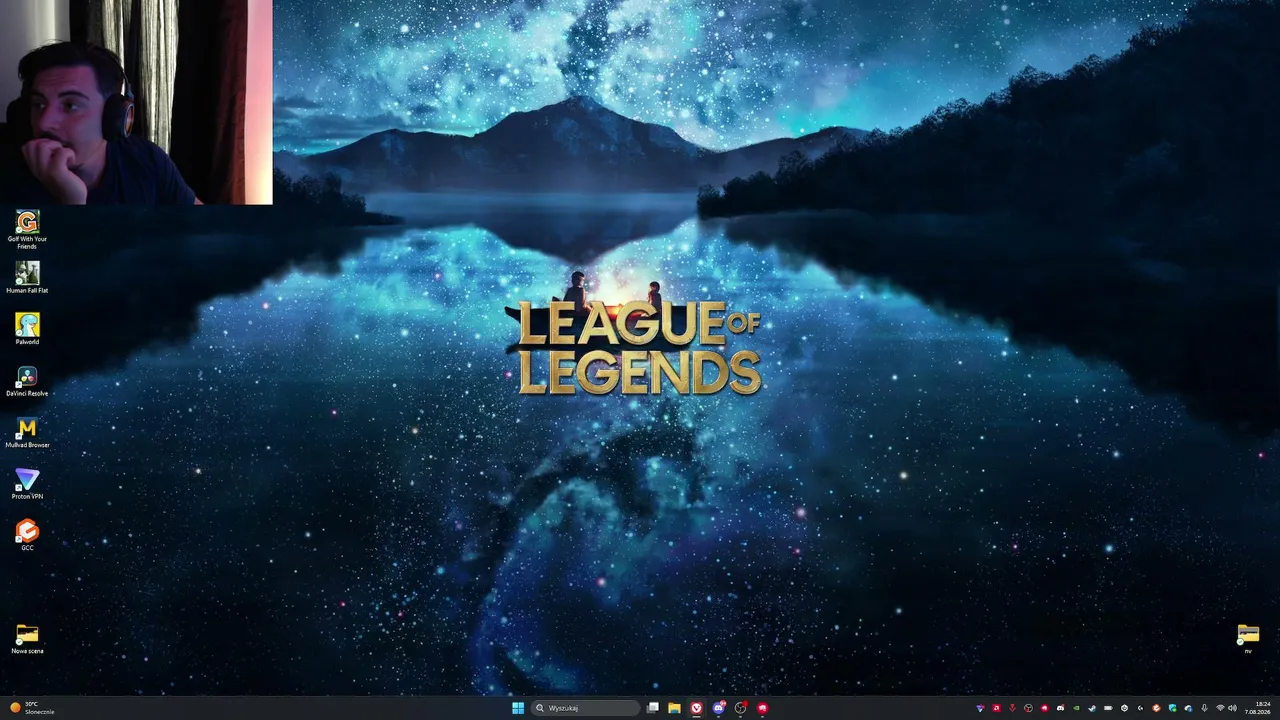
Task: Open the Windows Security tray icon
Action: (1173, 708)
